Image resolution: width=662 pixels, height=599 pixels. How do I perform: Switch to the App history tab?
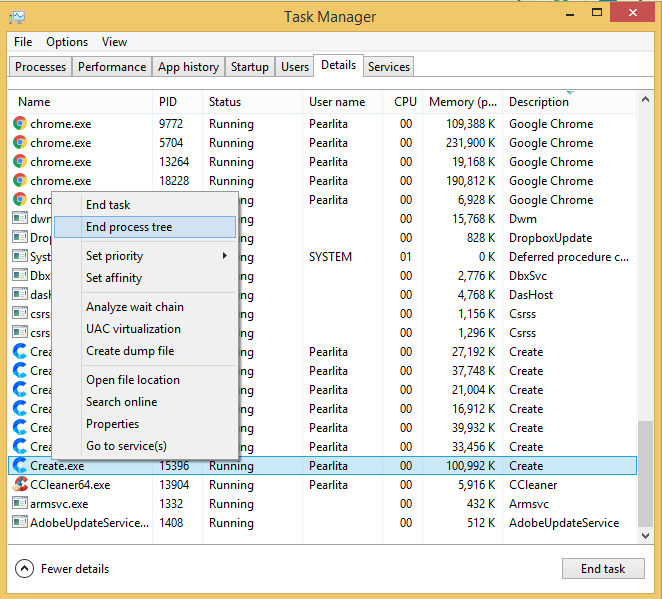188,67
